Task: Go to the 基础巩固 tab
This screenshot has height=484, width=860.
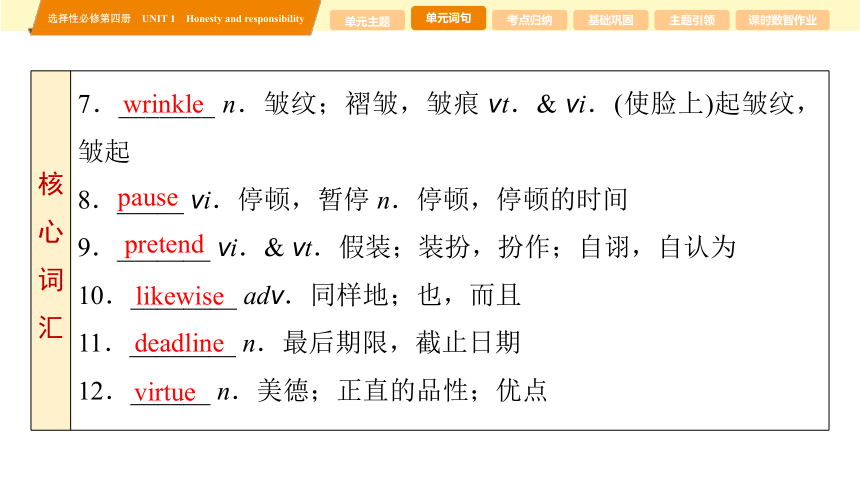Action: 610,21
